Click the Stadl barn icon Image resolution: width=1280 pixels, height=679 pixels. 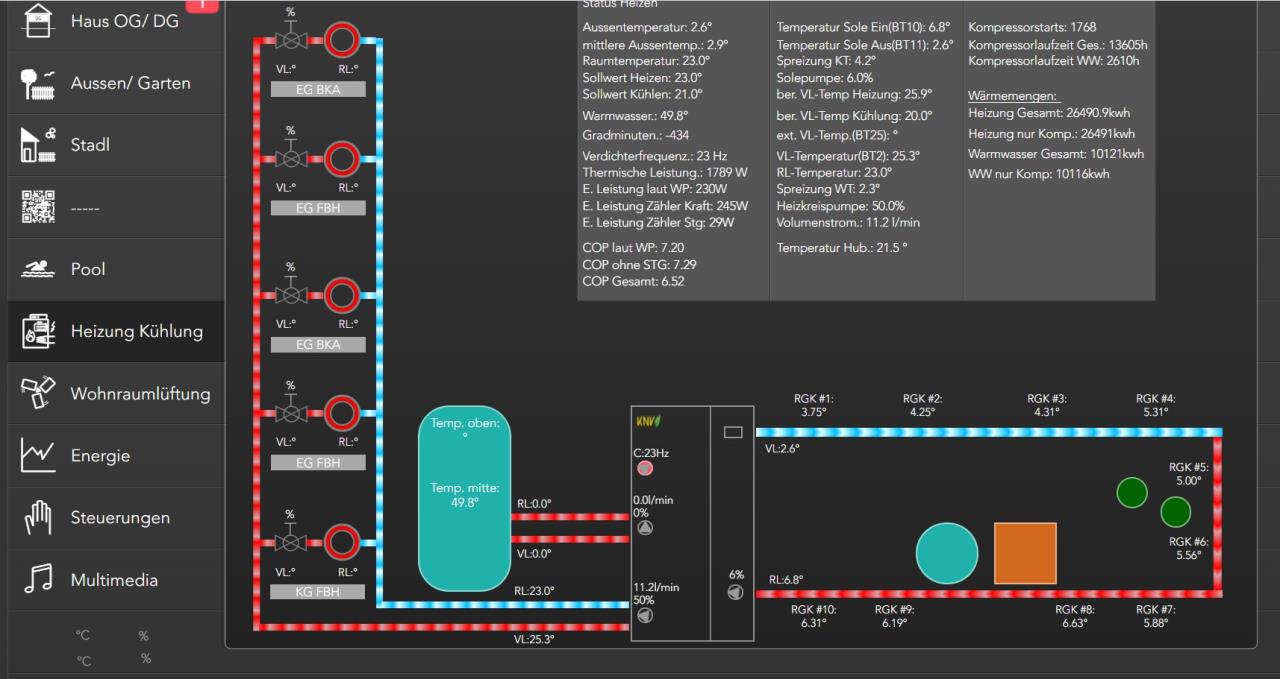38,145
